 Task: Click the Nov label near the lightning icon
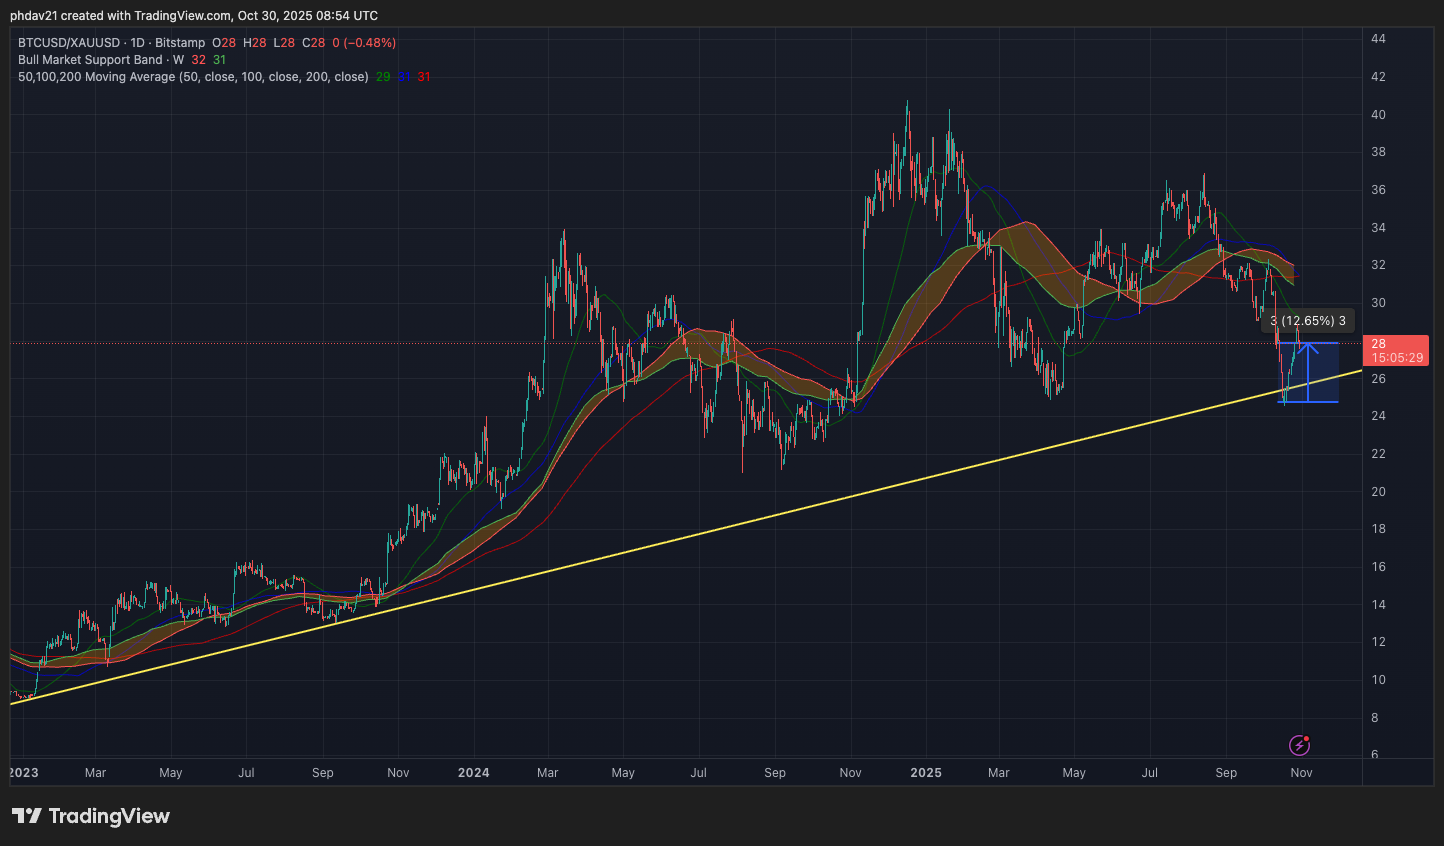1301,773
